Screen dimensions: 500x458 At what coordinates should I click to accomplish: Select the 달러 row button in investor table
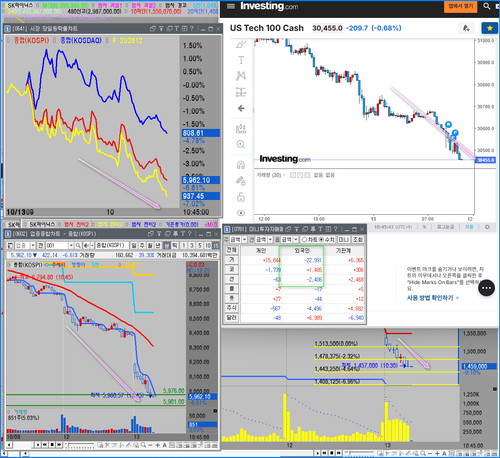pyautogui.click(x=232, y=318)
